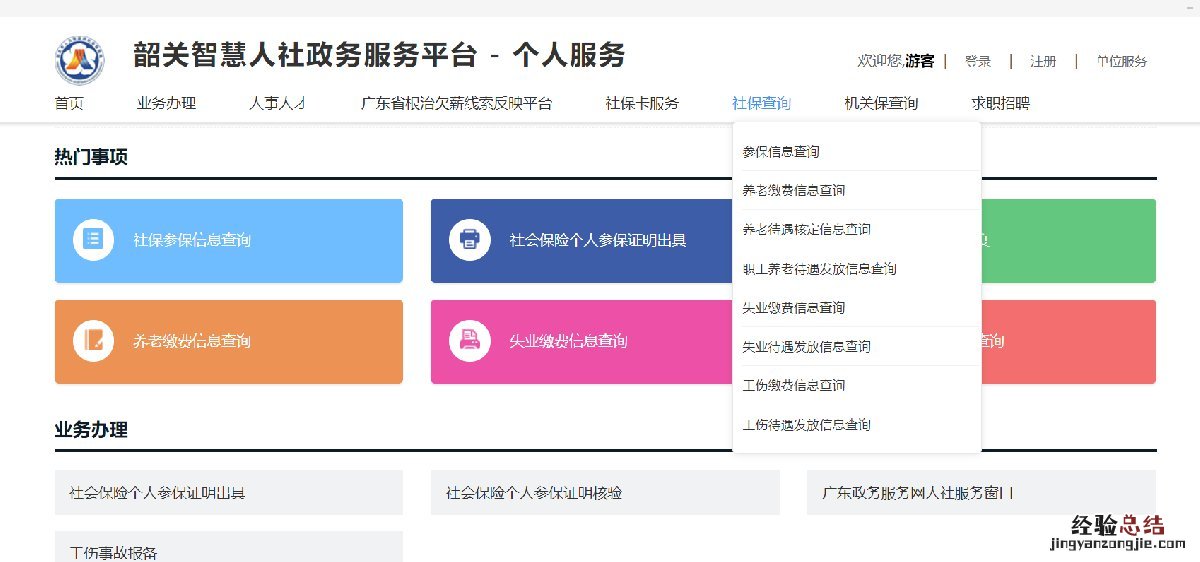Select 参保信息查询 from dropdown menu

point(781,152)
